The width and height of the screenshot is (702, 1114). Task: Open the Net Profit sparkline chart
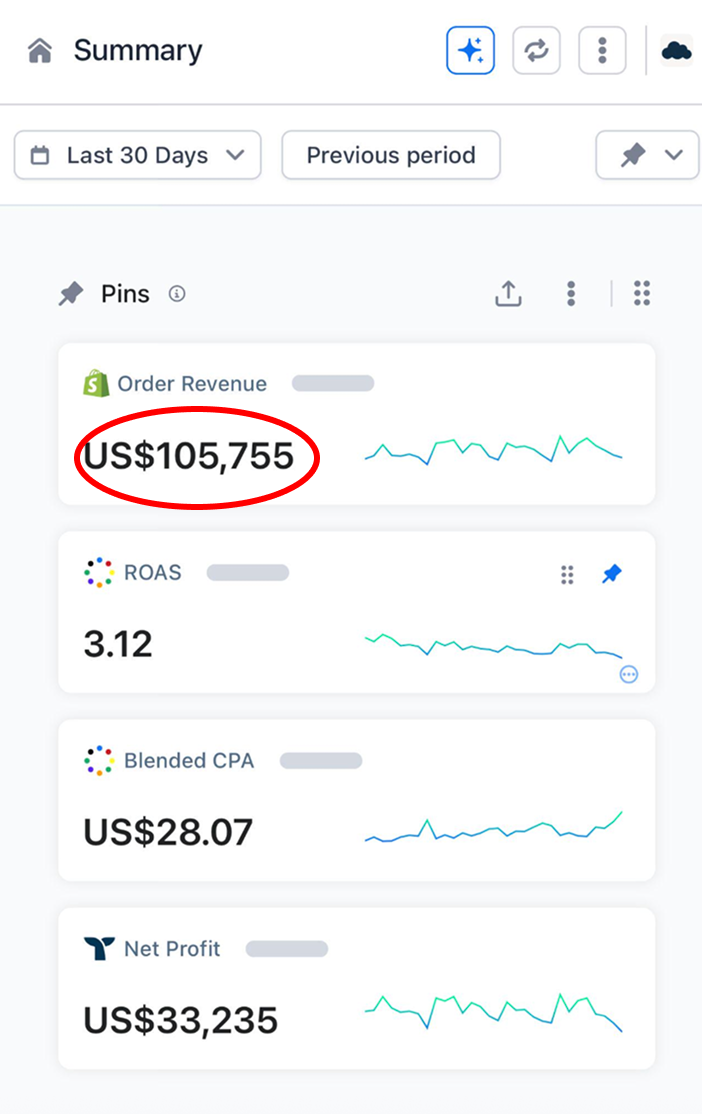point(493,1012)
